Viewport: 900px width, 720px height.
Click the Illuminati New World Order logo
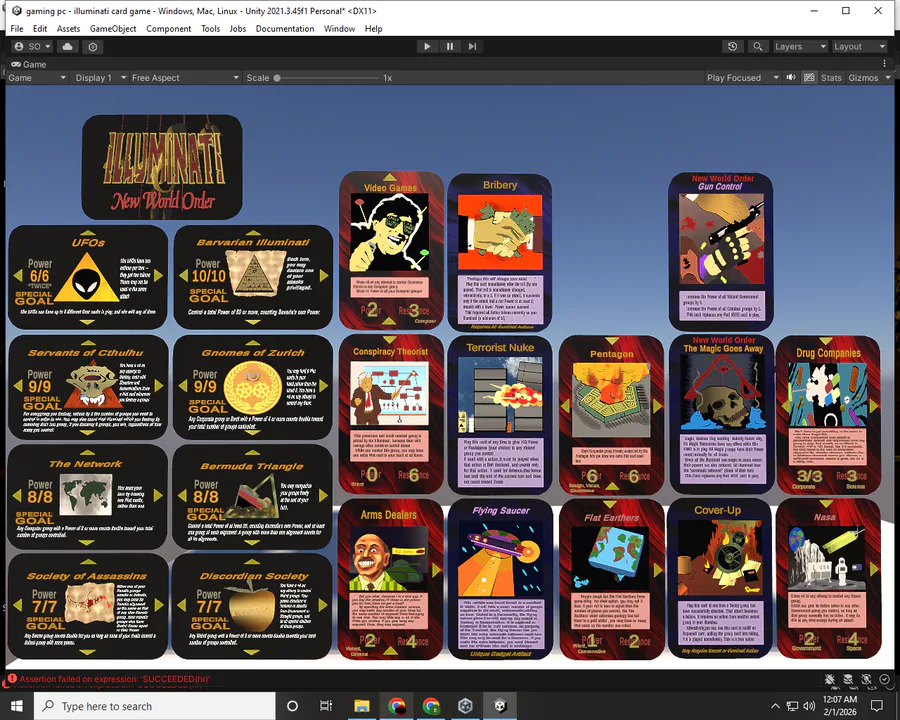click(162, 167)
